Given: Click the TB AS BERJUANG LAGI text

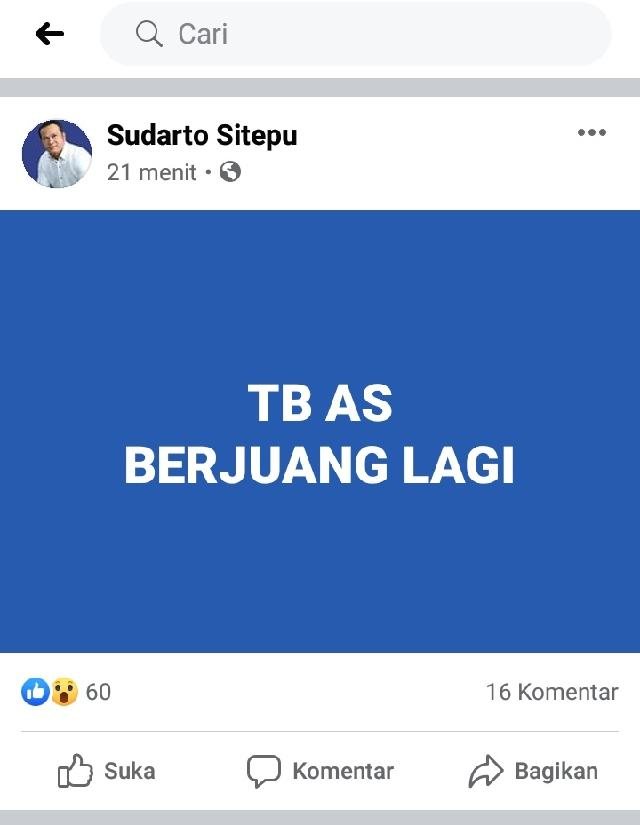Looking at the screenshot, I should point(319,434).
